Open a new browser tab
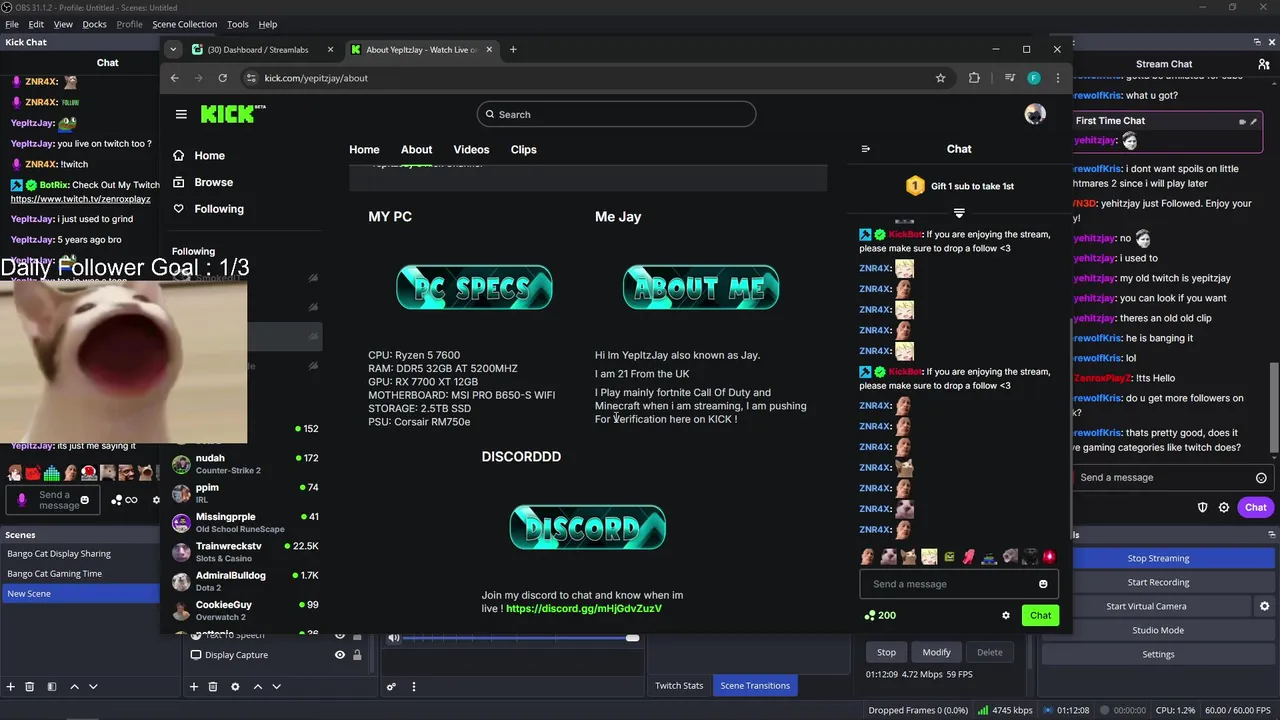Screen dimensions: 1280x720 pos(513,49)
